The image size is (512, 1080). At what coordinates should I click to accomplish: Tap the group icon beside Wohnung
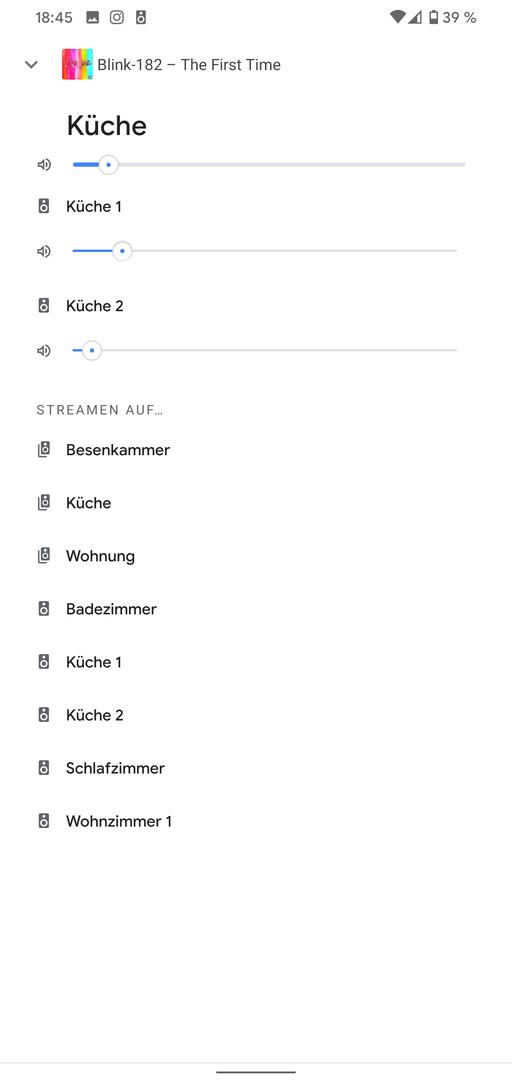click(x=43, y=556)
